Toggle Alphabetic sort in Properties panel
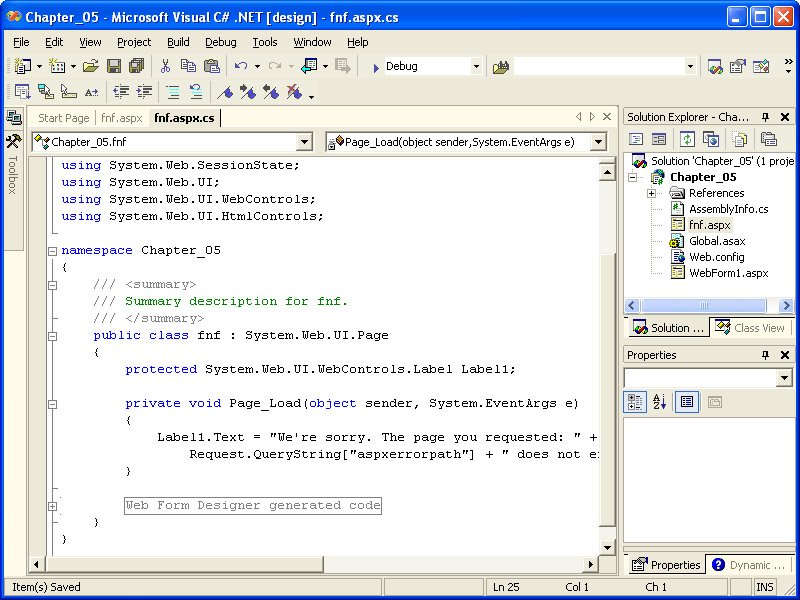This screenshot has height=600, width=800. [660, 402]
